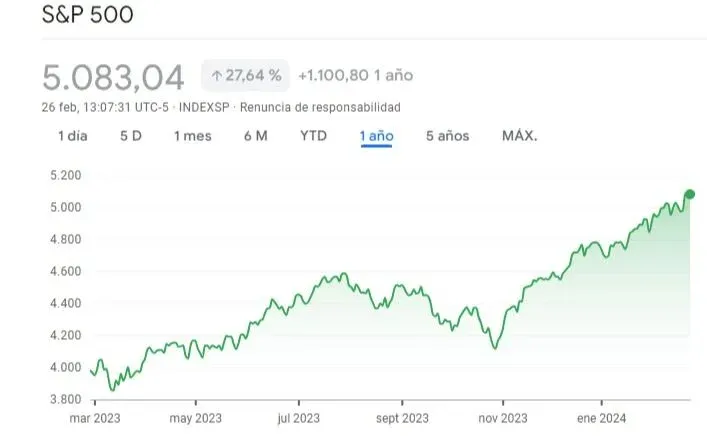Click the 5.200 y-axis gridline label
707x443 pixels.
coord(63,175)
